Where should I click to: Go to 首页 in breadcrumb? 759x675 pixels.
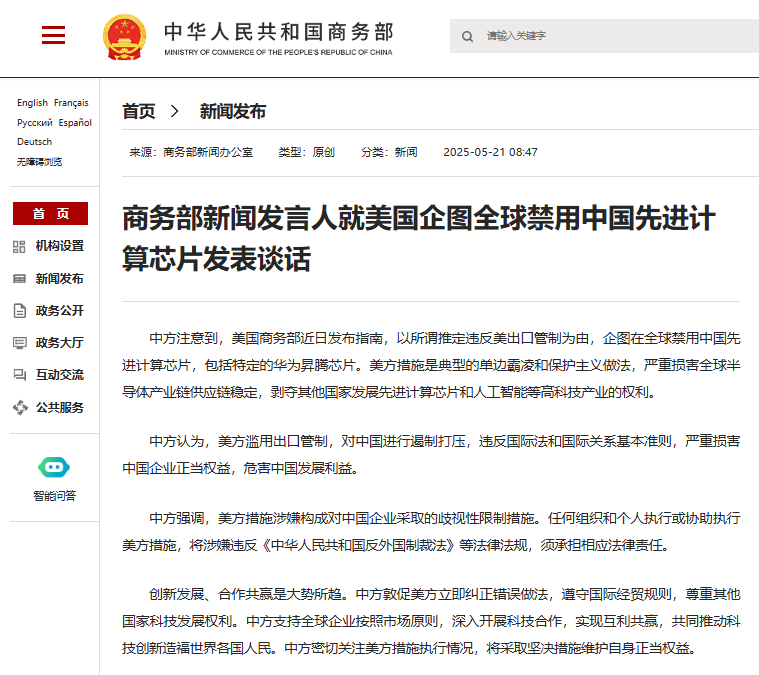(138, 111)
